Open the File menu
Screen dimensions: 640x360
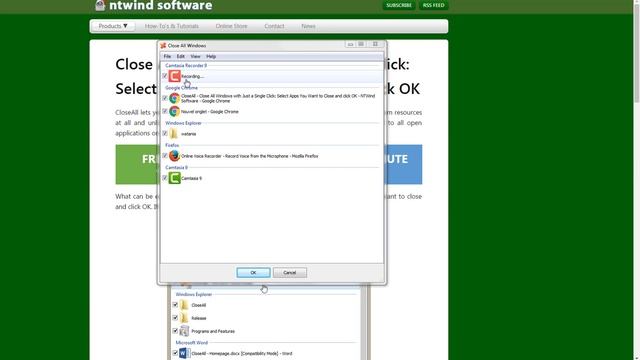(x=167, y=56)
